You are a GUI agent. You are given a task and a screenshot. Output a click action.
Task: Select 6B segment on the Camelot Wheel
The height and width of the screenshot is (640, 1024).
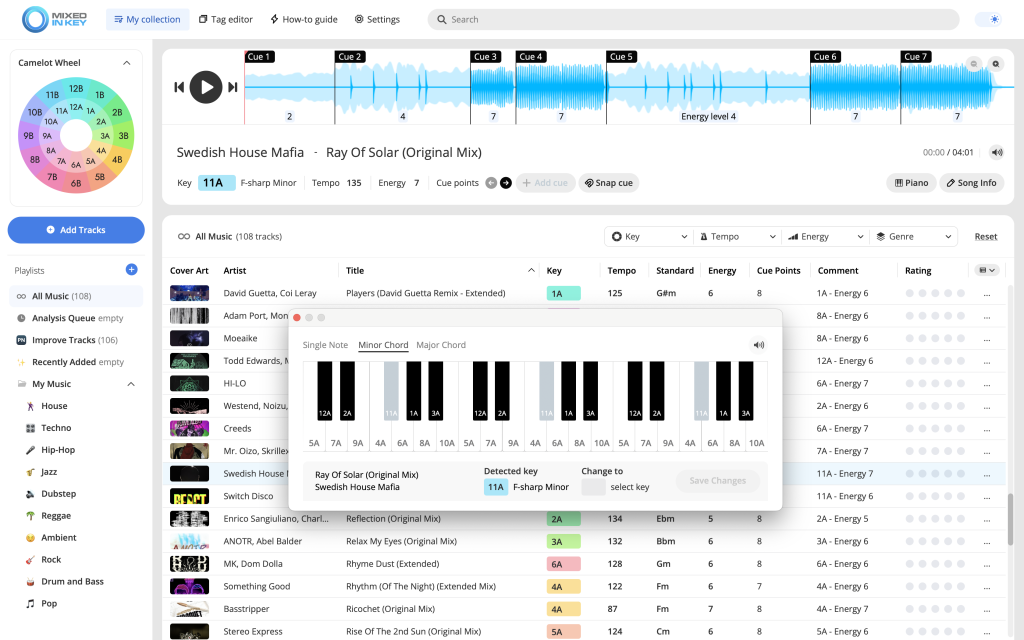[x=76, y=184]
